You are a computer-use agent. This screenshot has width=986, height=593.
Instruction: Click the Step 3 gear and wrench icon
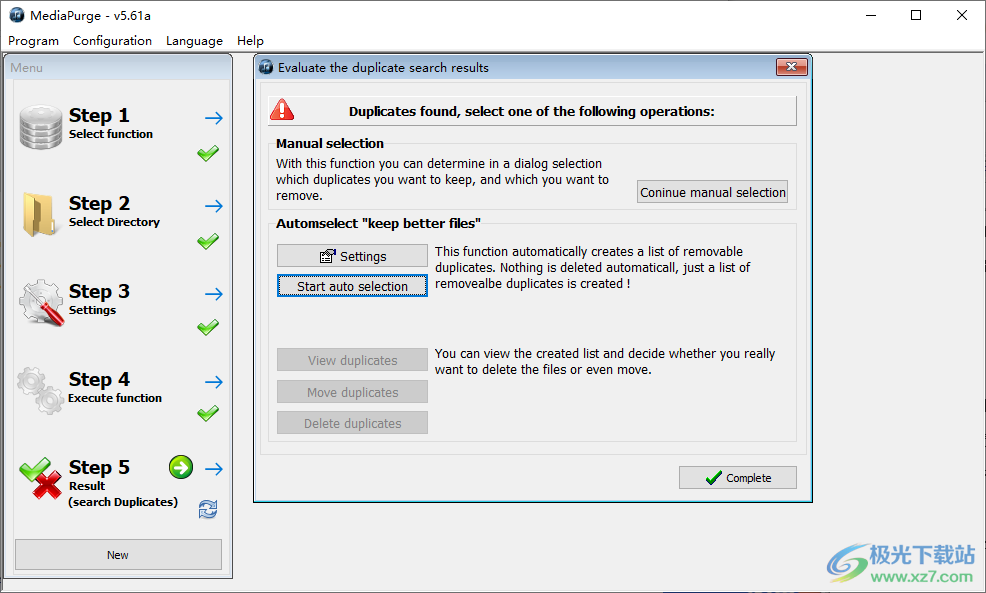point(41,302)
